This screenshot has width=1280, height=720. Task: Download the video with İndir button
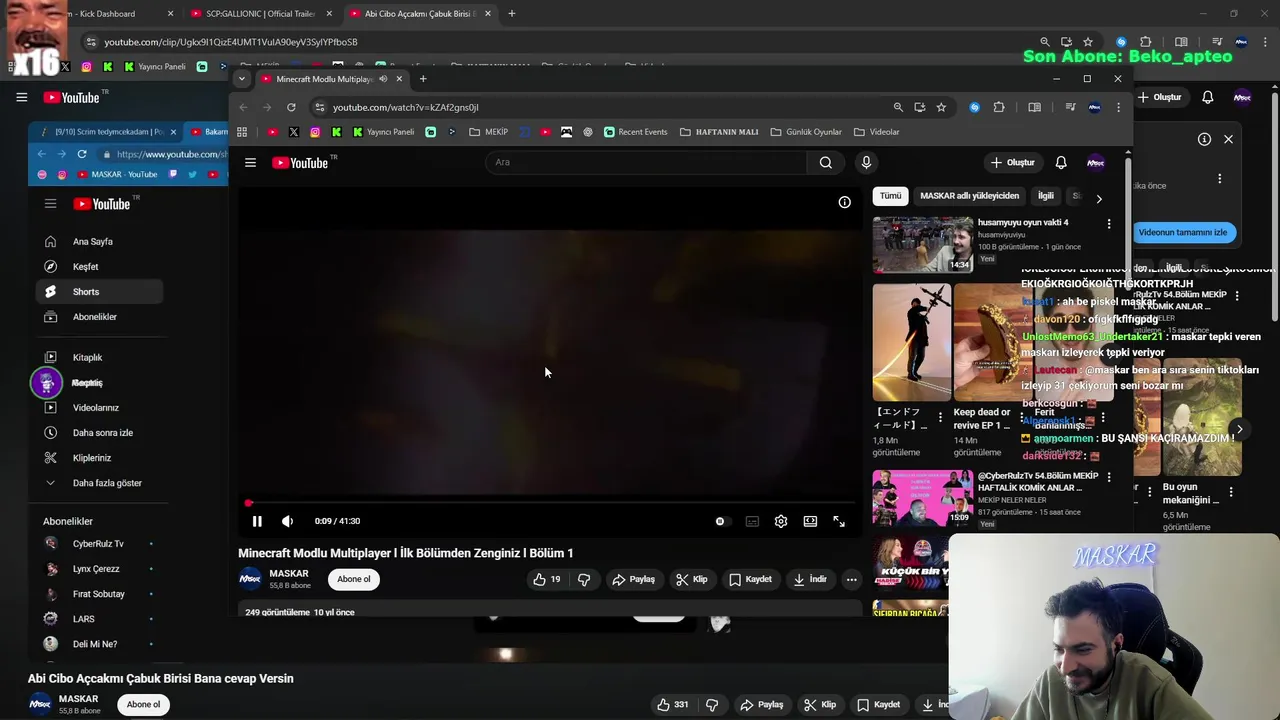click(810, 579)
